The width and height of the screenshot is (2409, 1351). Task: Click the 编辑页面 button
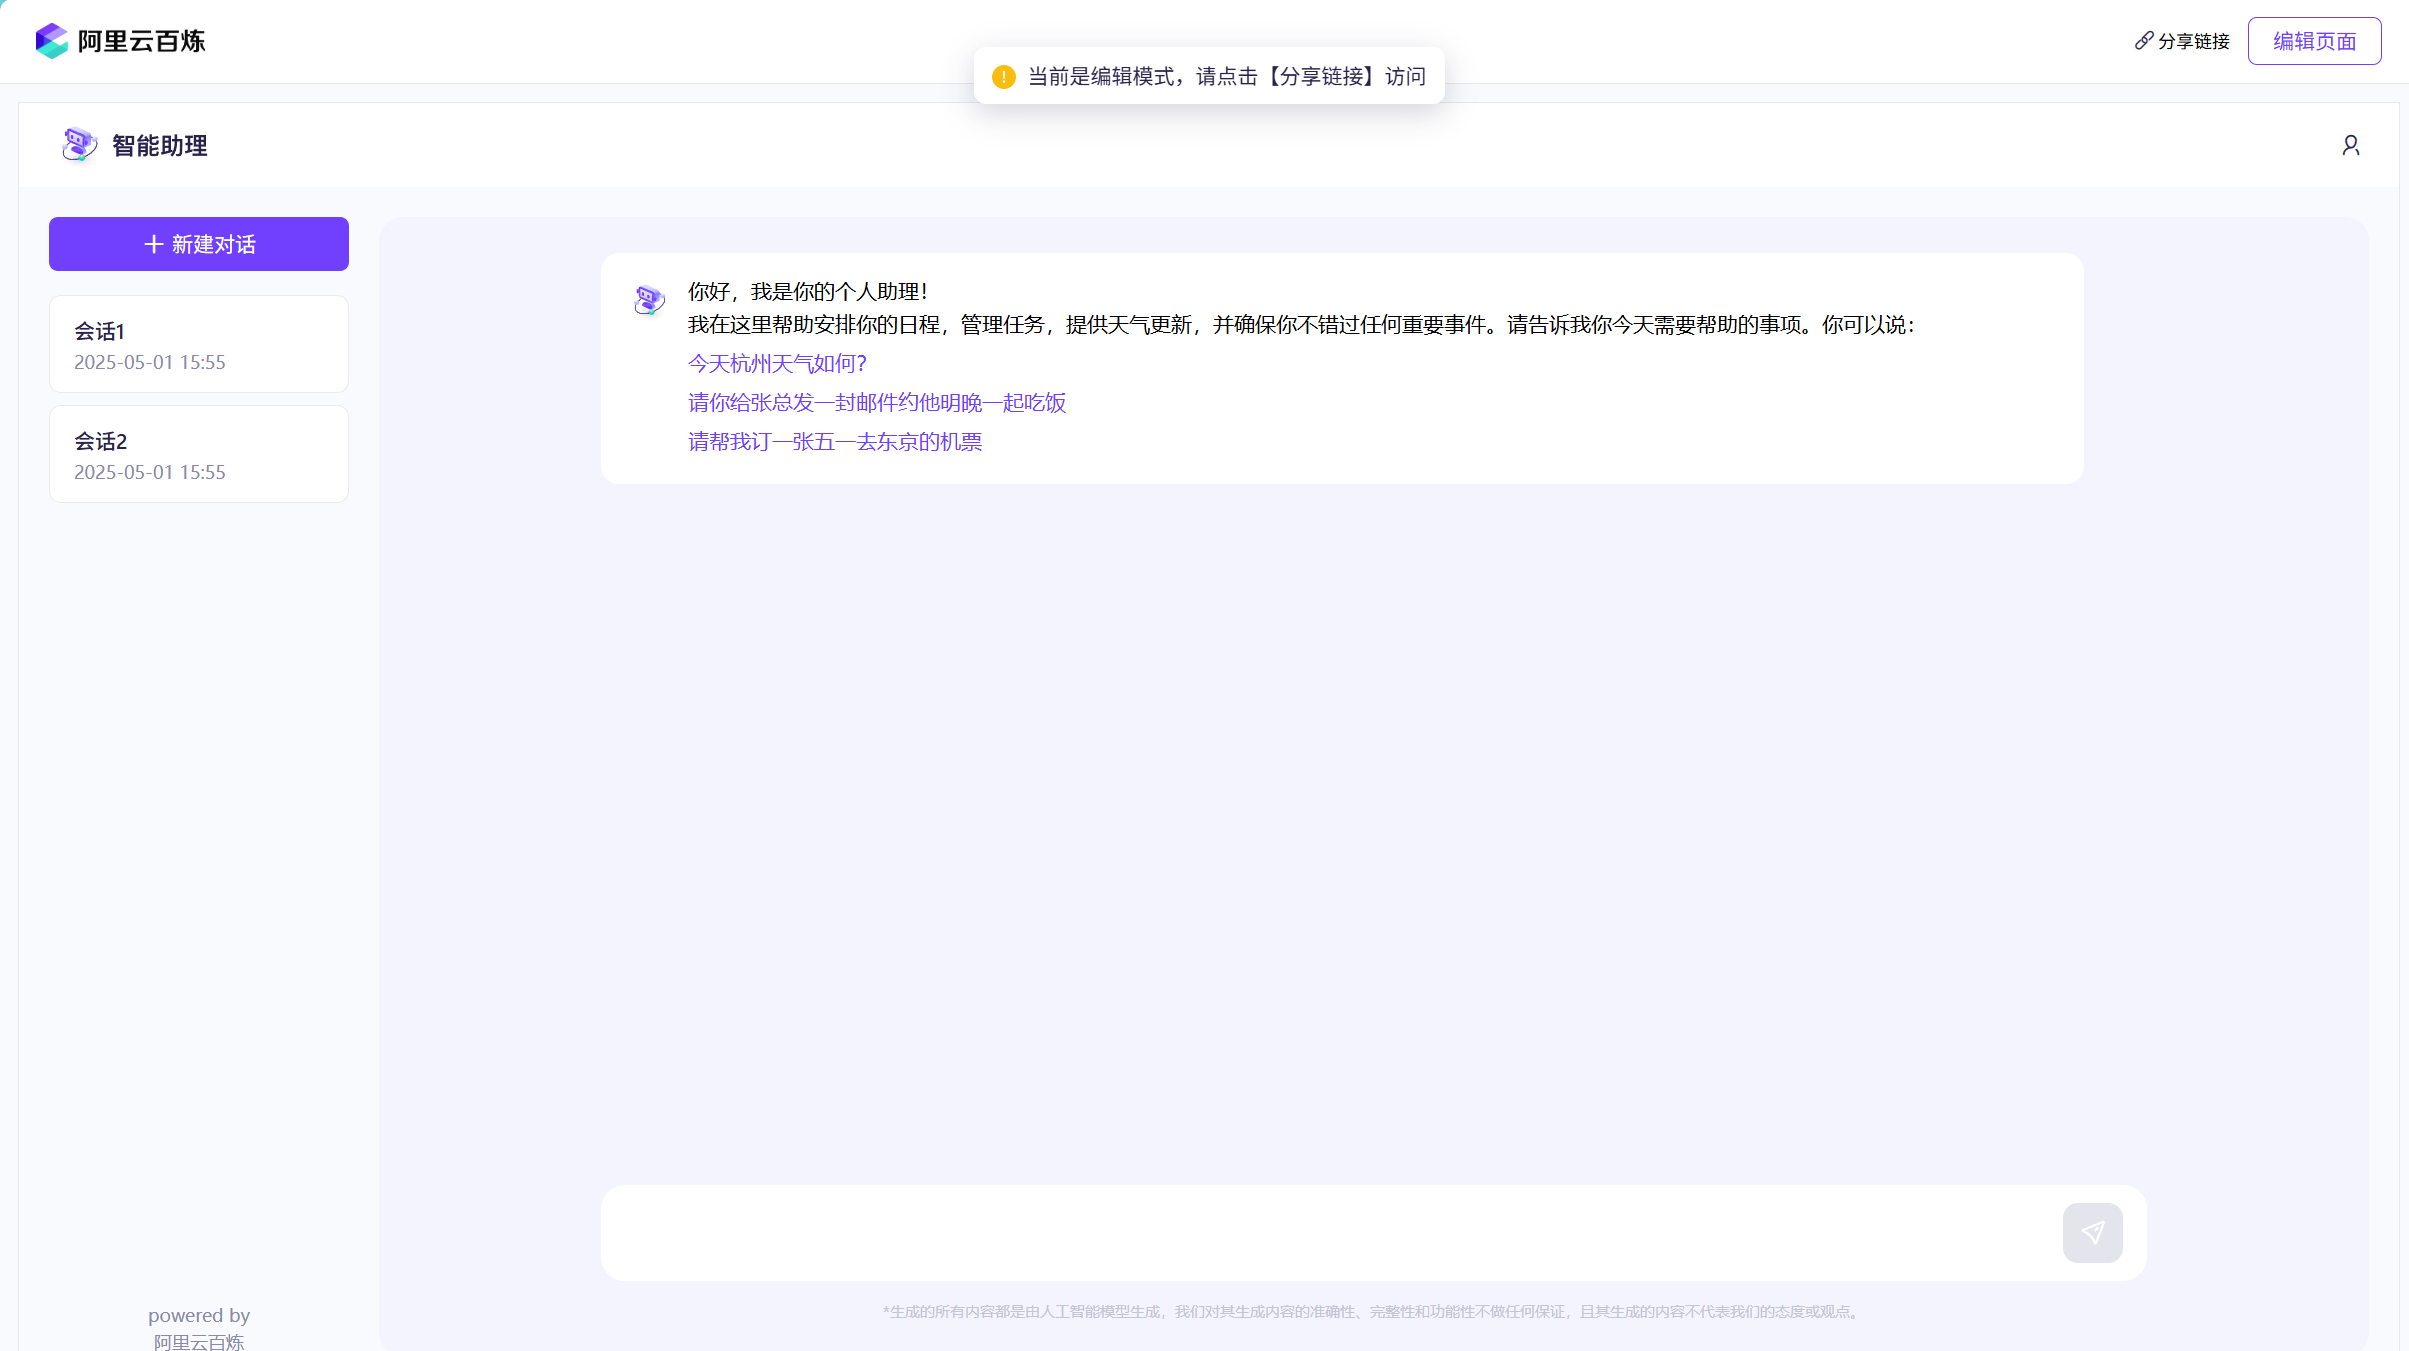(2314, 41)
